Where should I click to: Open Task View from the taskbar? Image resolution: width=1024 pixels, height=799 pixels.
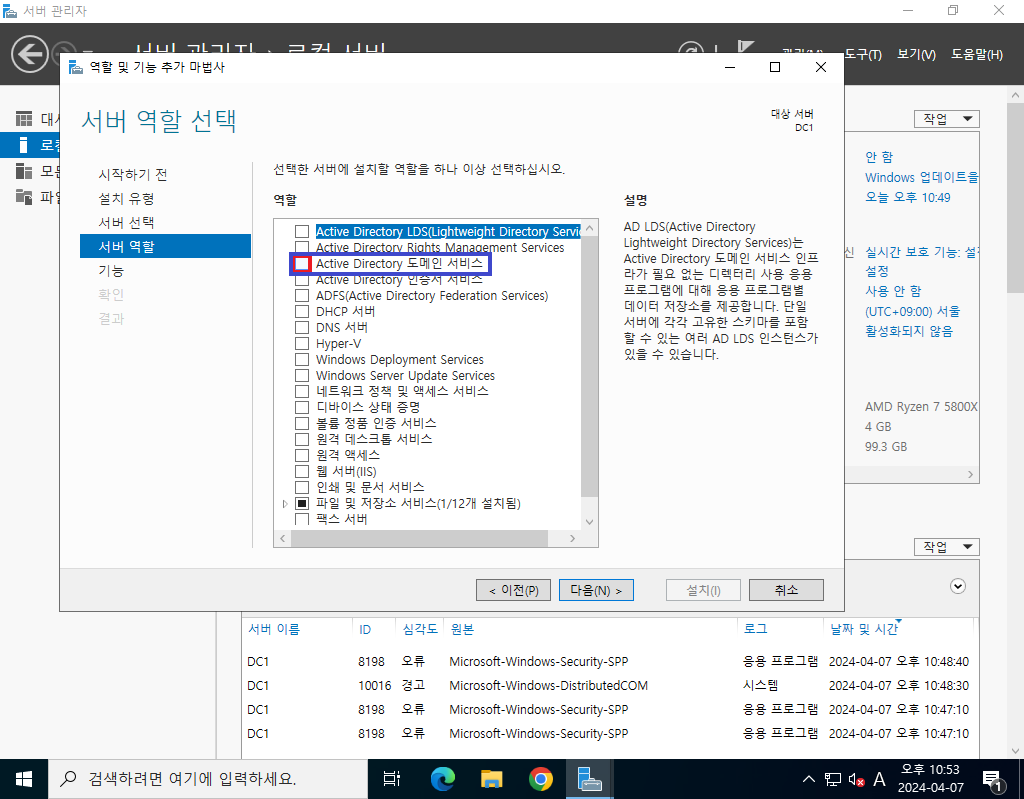(x=392, y=779)
